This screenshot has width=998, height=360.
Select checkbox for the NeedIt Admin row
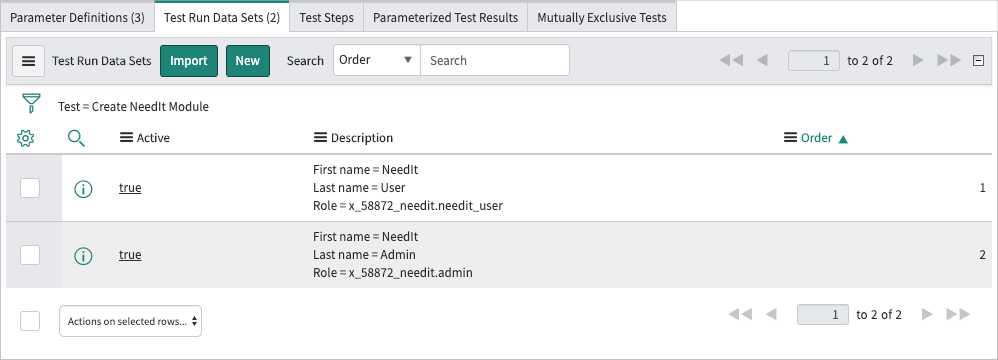(30, 255)
